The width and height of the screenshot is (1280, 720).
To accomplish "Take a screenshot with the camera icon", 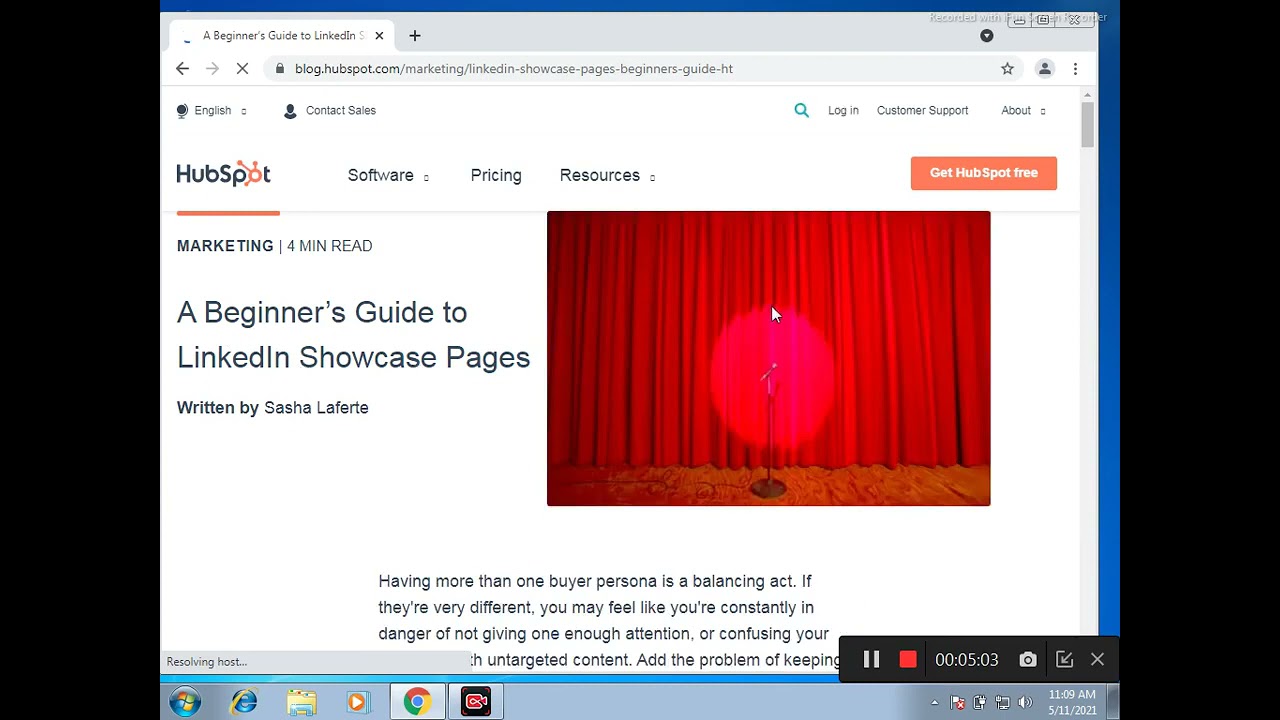I will click(x=1028, y=660).
